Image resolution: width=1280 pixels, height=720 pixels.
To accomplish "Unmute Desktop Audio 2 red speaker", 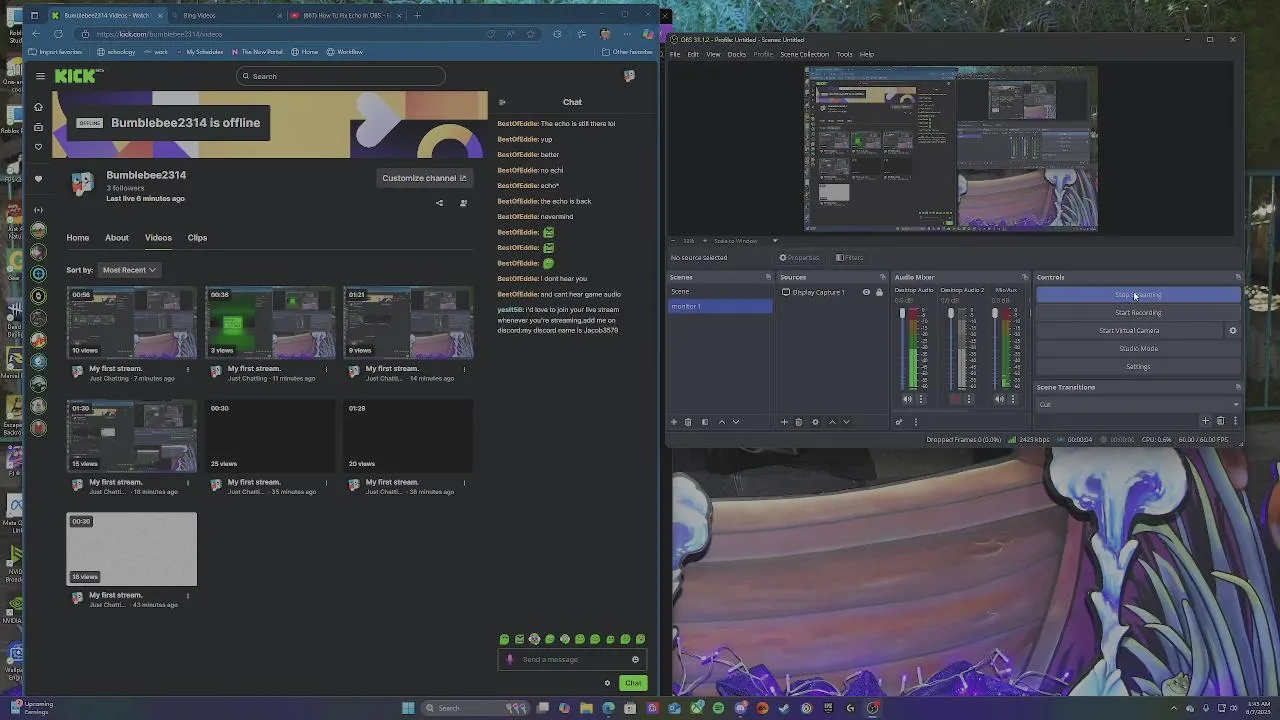I will click(955, 399).
